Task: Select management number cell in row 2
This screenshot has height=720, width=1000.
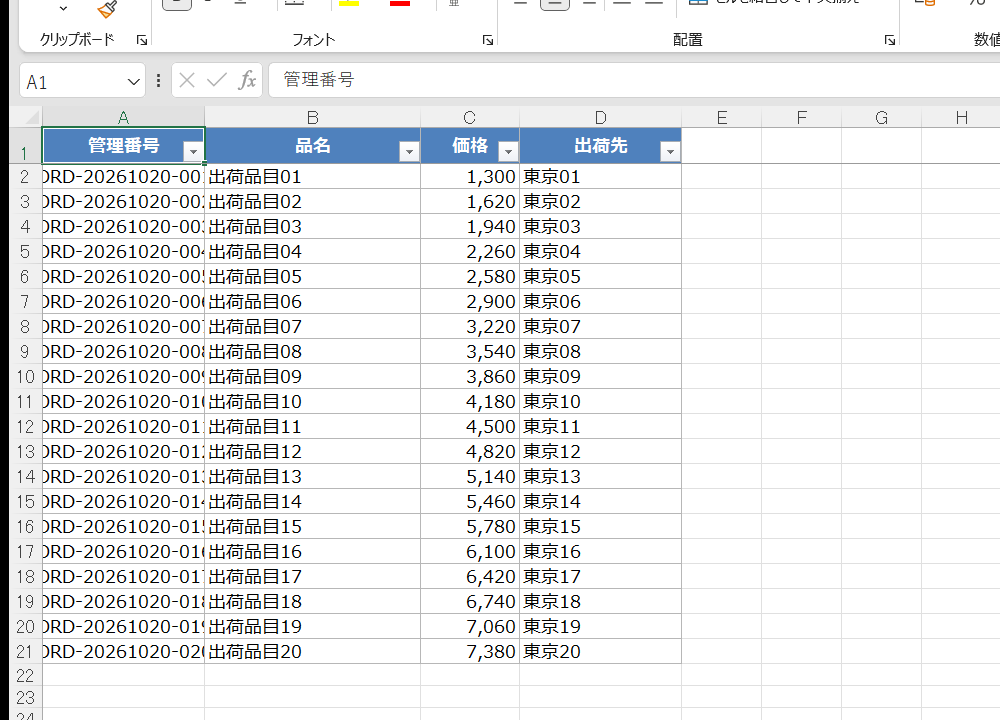Action: [x=123, y=177]
